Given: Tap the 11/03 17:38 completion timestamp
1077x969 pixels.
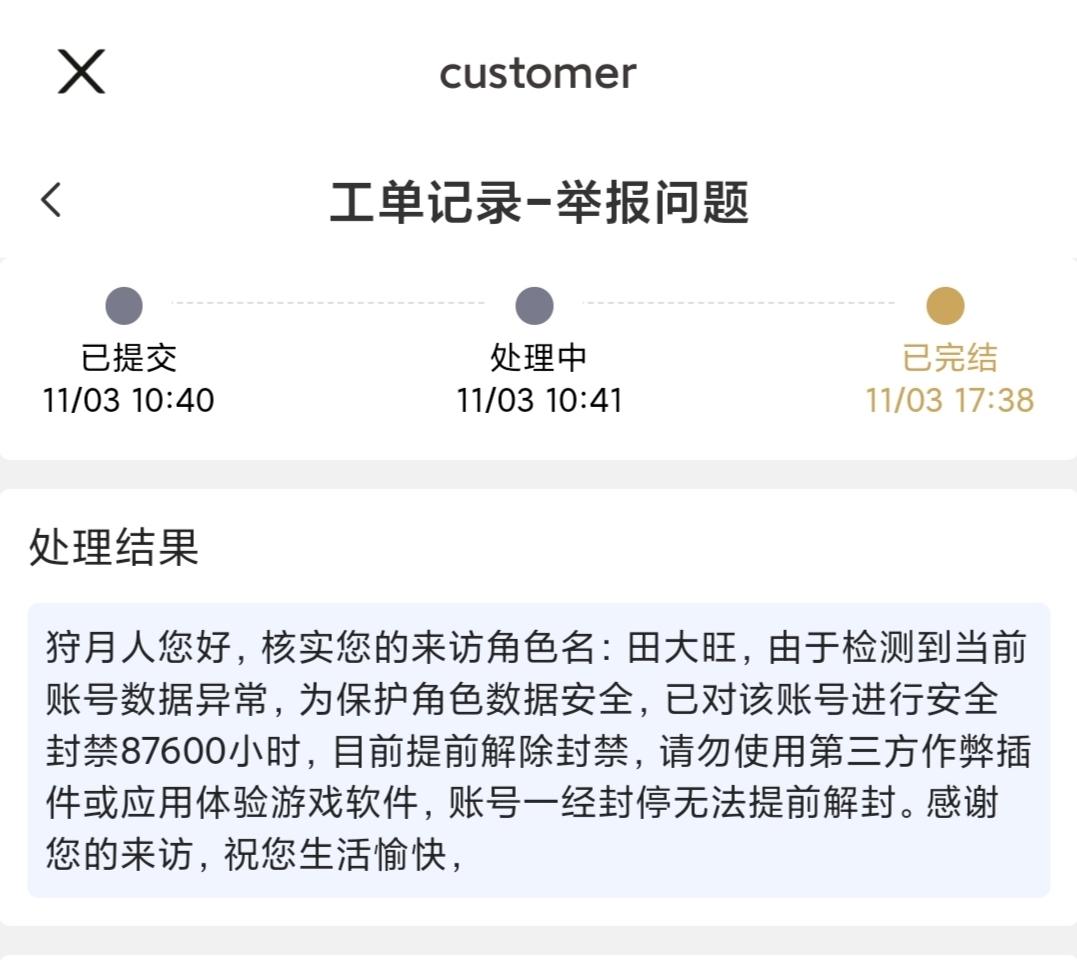Looking at the screenshot, I should (950, 401).
